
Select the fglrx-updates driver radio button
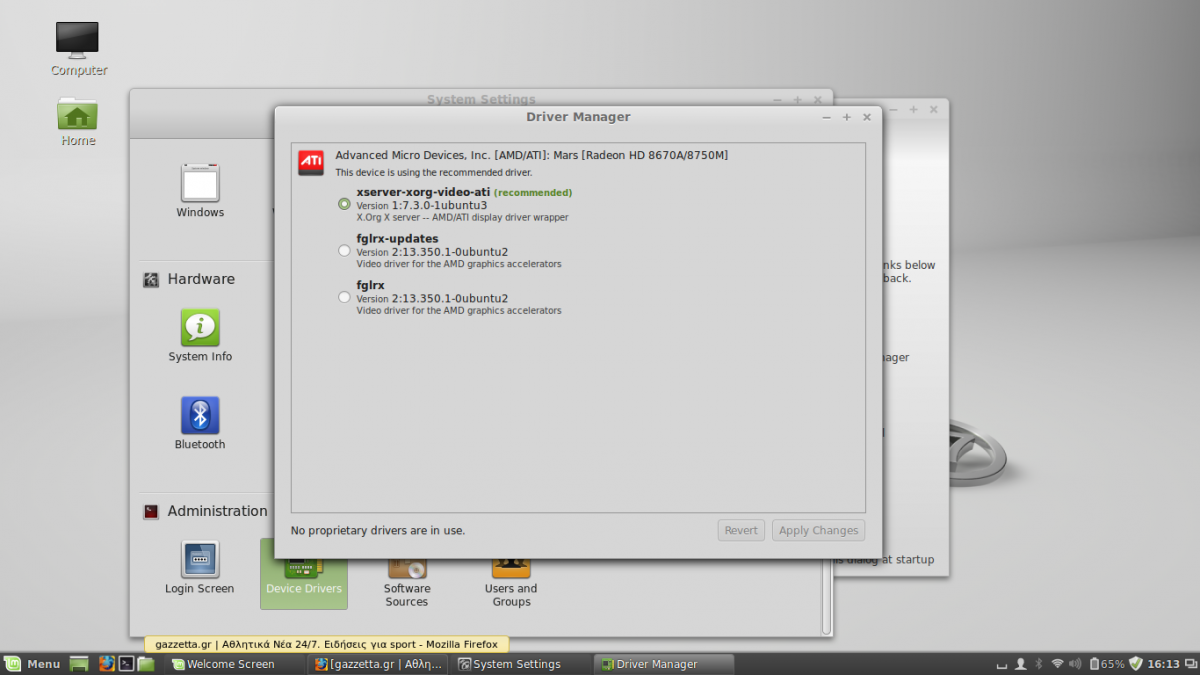pos(345,251)
